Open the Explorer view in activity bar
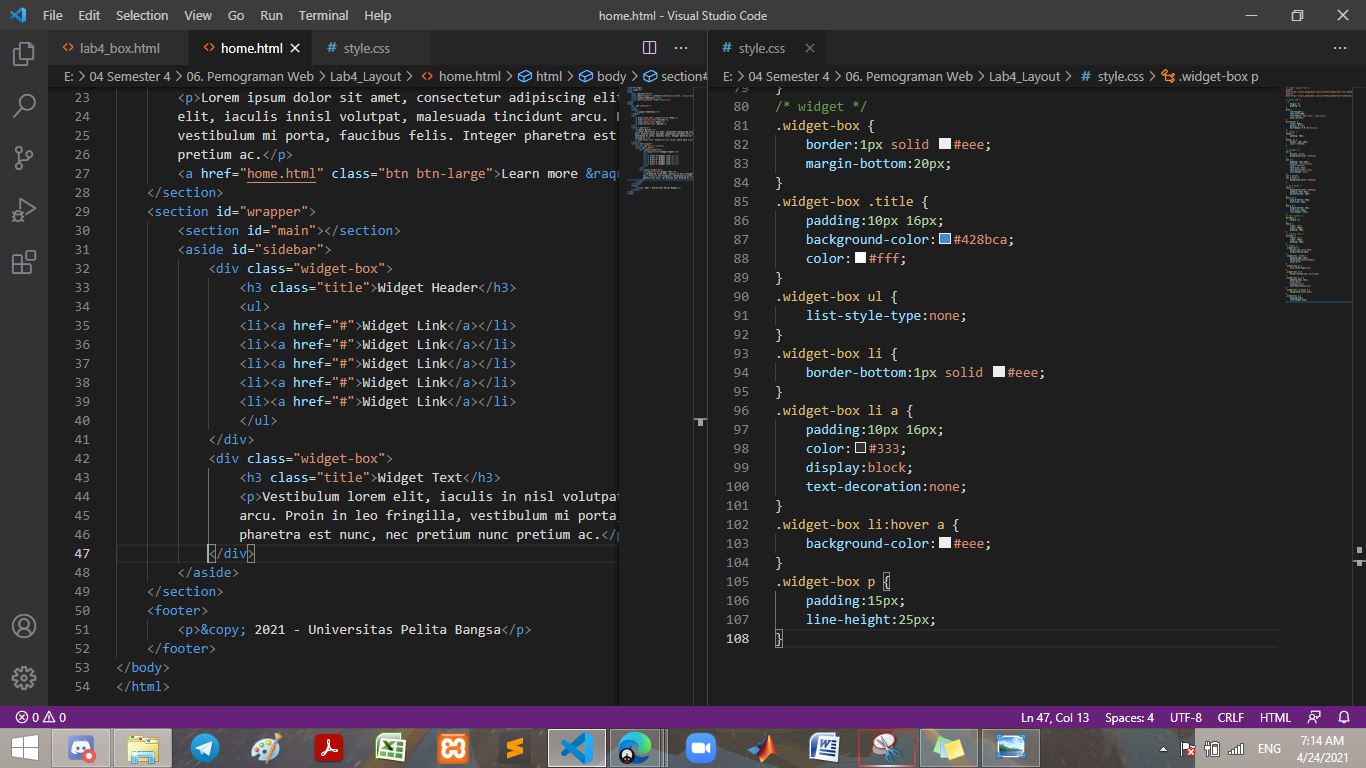Viewport: 1366px width, 768px height. [24, 54]
